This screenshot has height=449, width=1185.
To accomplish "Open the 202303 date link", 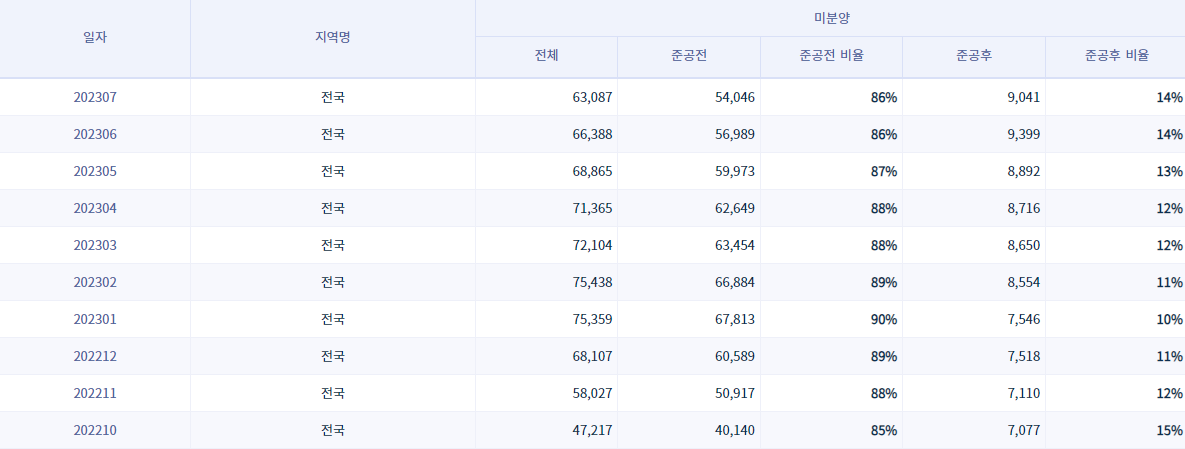I will pos(95,245).
